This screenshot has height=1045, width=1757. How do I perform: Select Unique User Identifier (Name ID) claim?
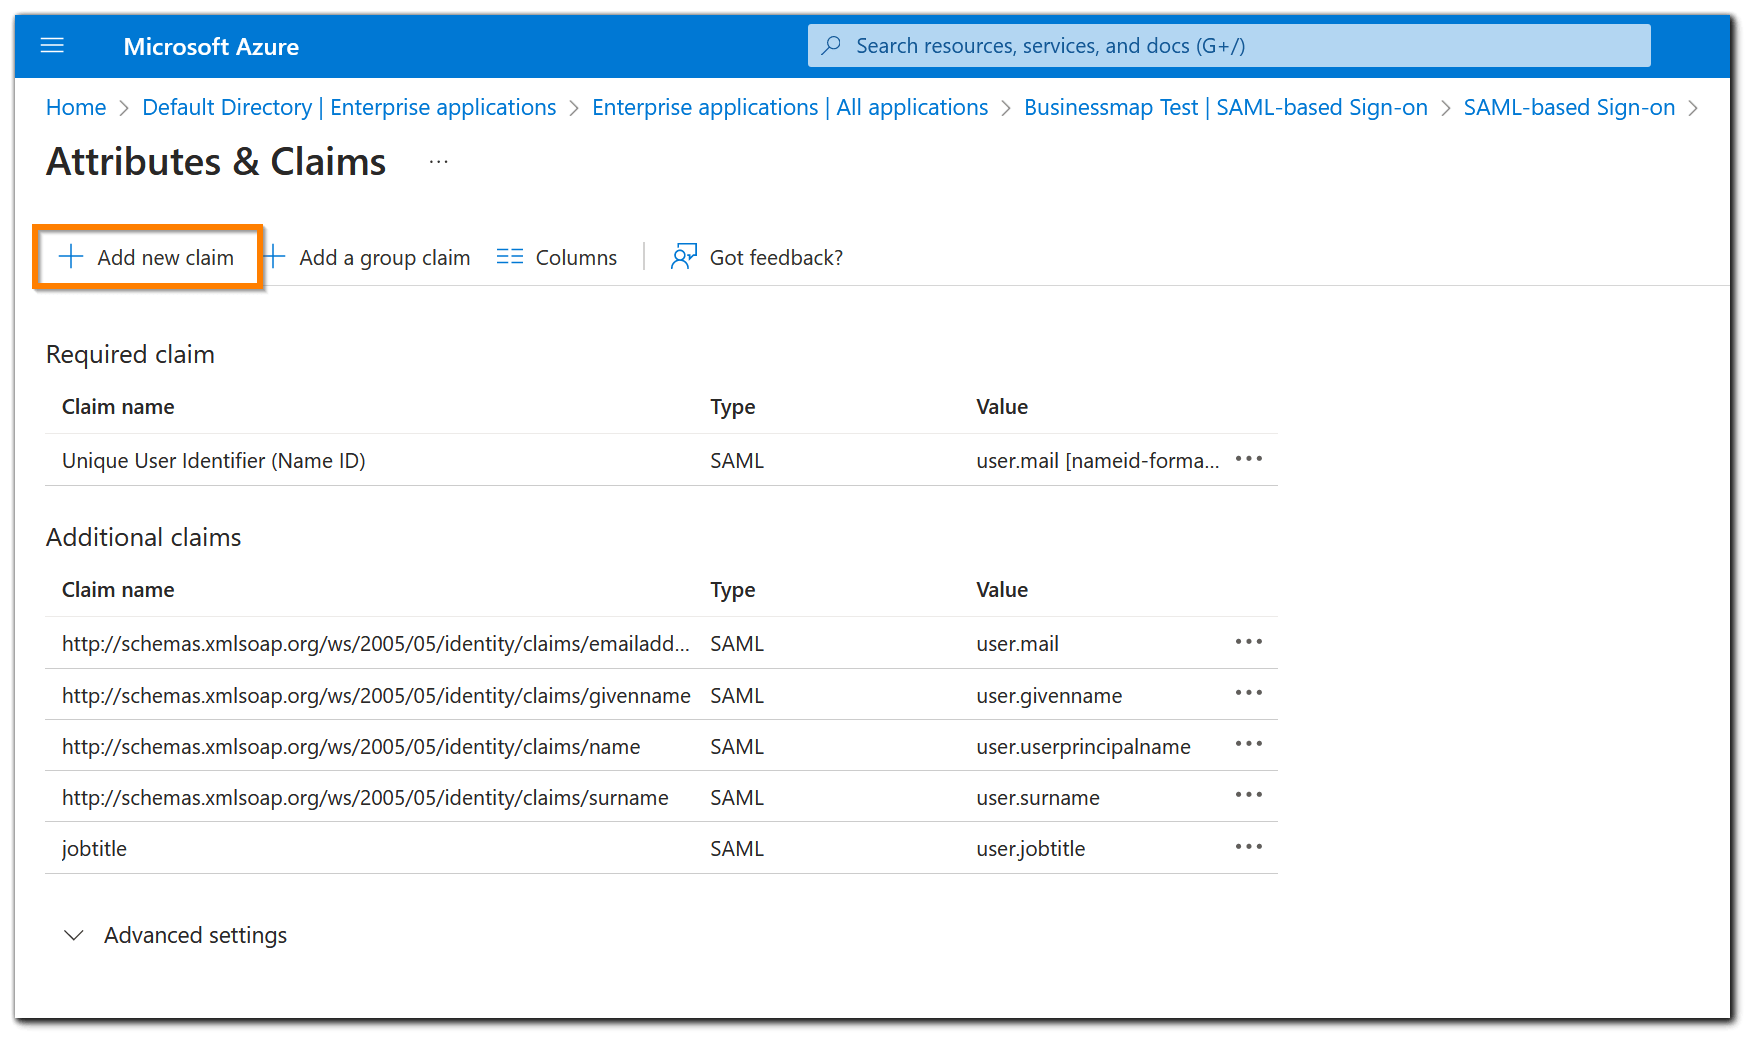point(214,461)
